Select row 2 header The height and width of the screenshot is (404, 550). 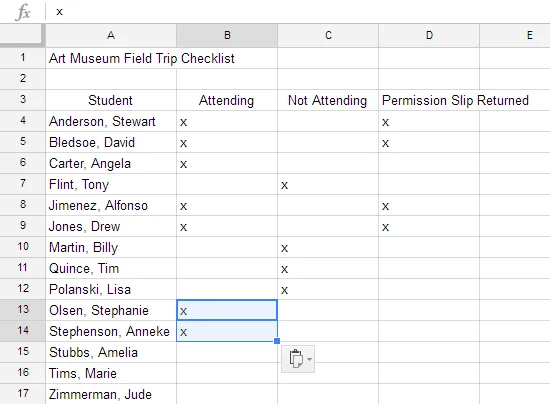22,79
